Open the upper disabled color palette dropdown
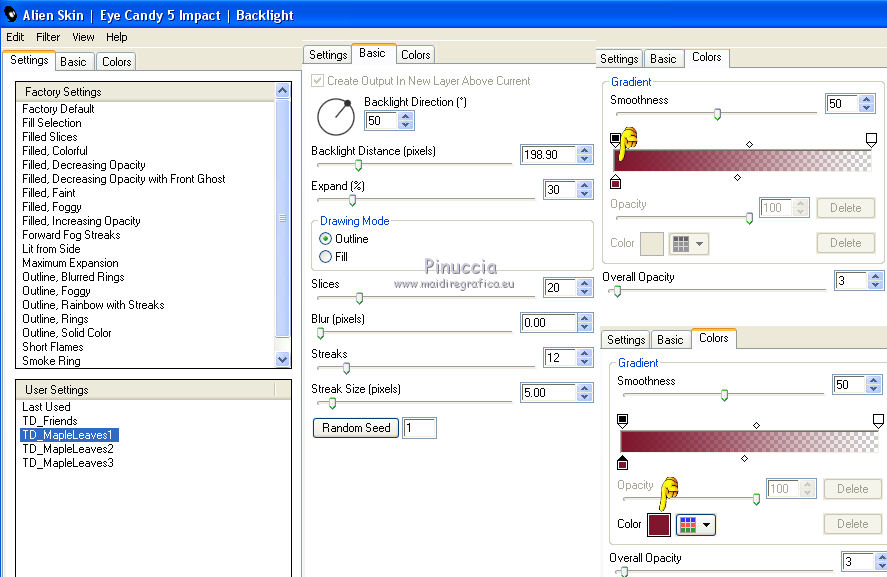This screenshot has height=577, width=887. pyautogui.click(x=688, y=244)
